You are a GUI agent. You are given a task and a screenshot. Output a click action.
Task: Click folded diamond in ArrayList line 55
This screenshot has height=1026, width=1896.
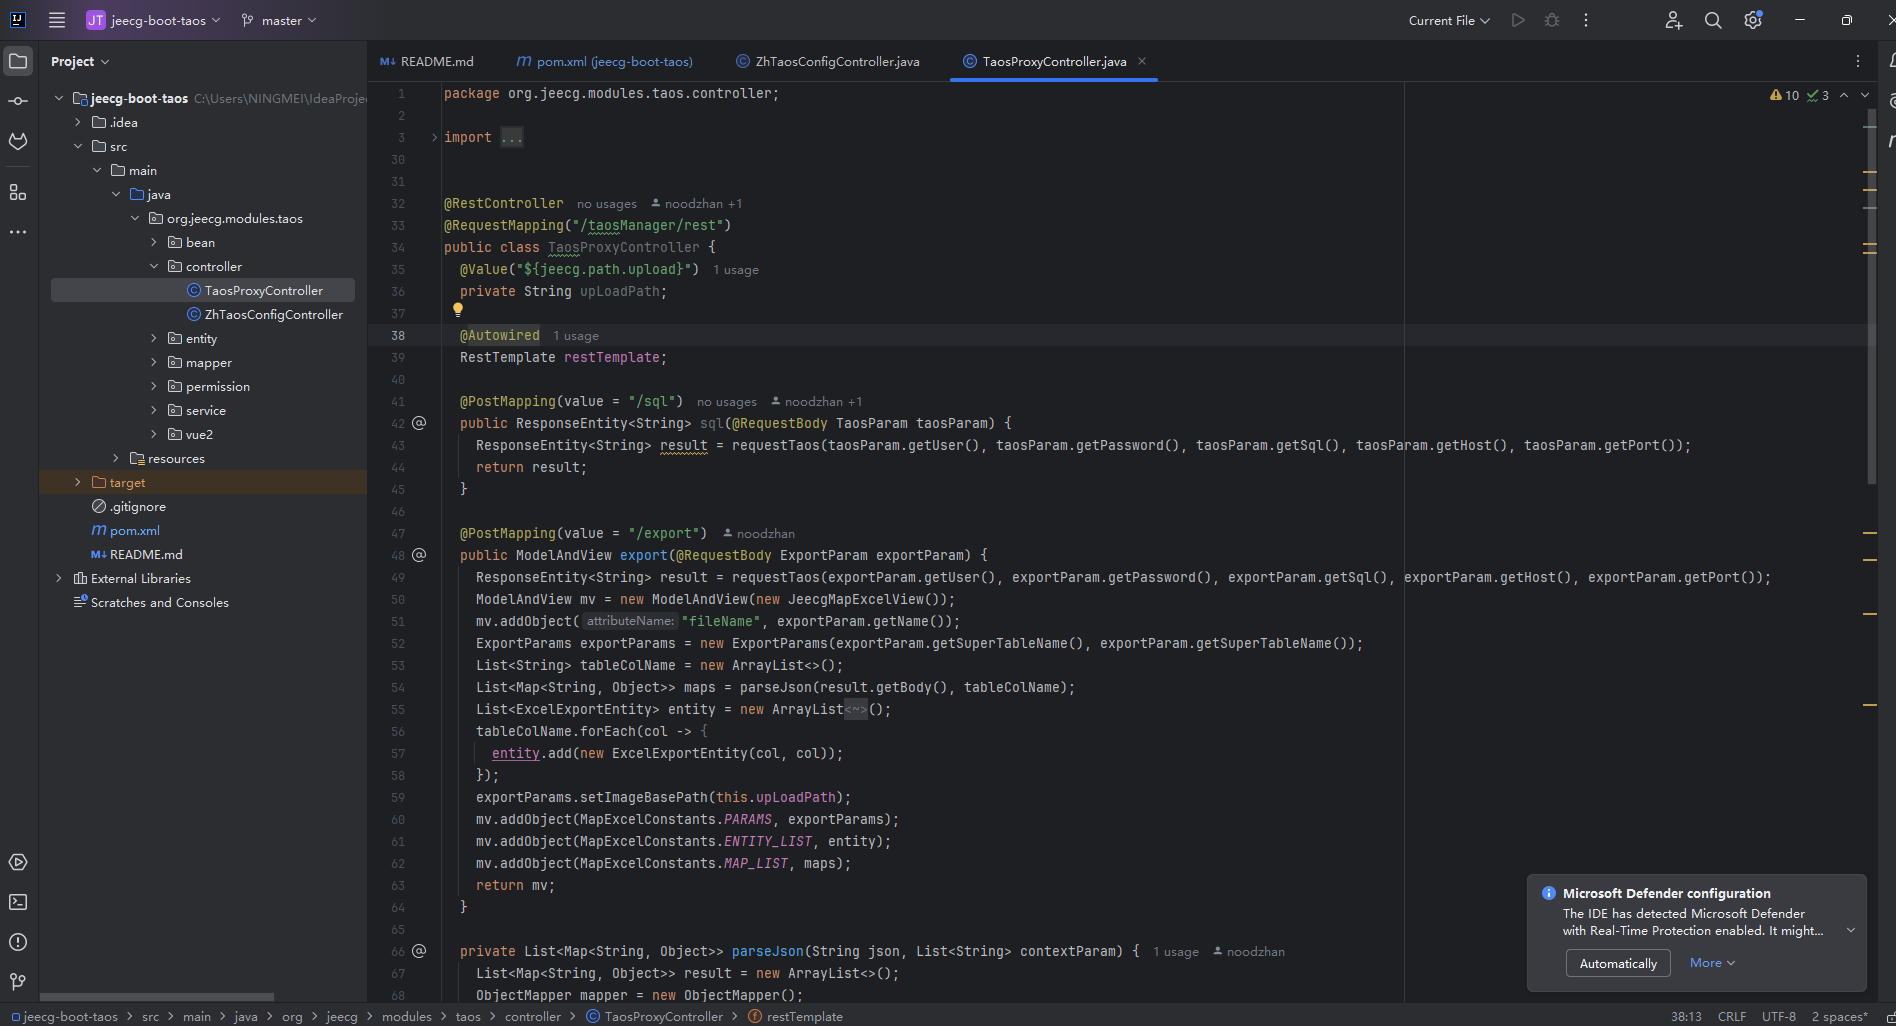tap(856, 709)
